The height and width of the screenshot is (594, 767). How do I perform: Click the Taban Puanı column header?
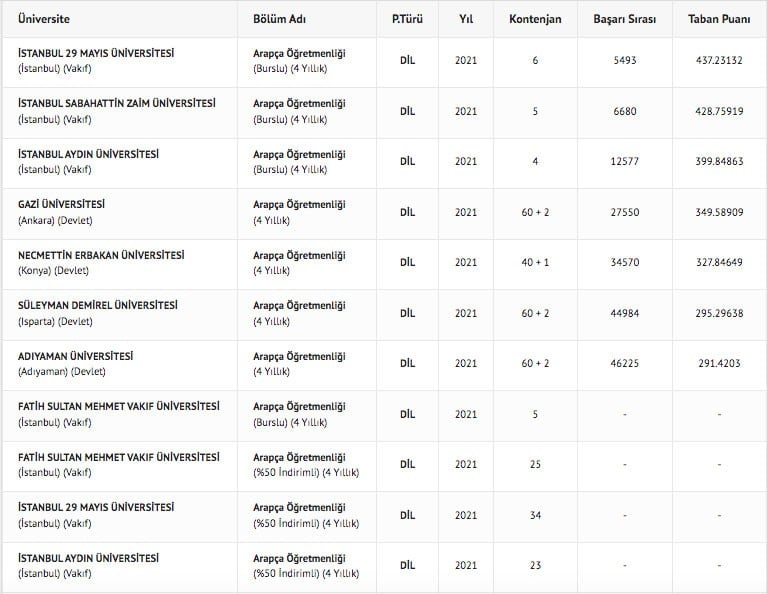coord(719,19)
